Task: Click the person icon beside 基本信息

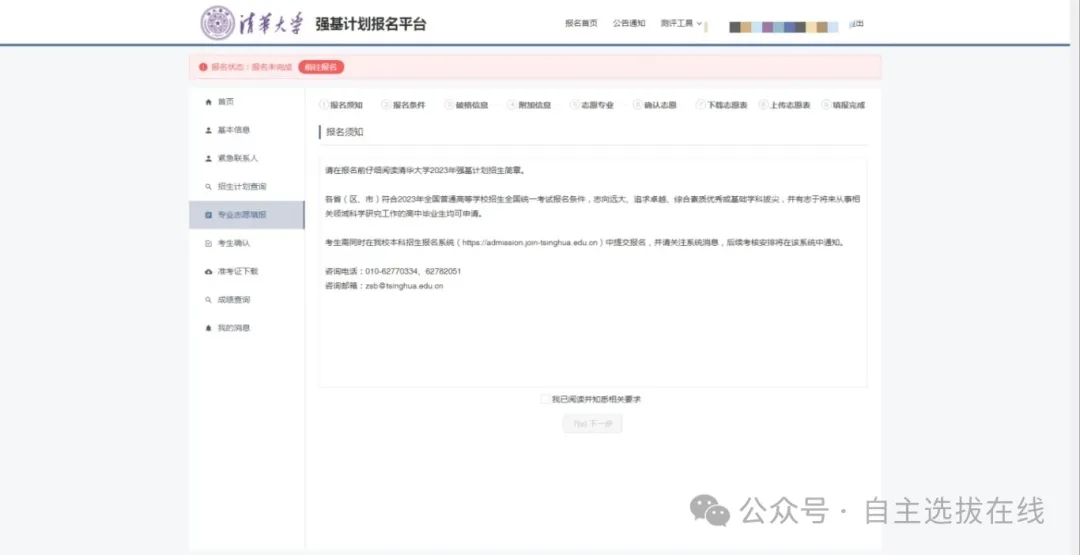Action: [x=208, y=130]
